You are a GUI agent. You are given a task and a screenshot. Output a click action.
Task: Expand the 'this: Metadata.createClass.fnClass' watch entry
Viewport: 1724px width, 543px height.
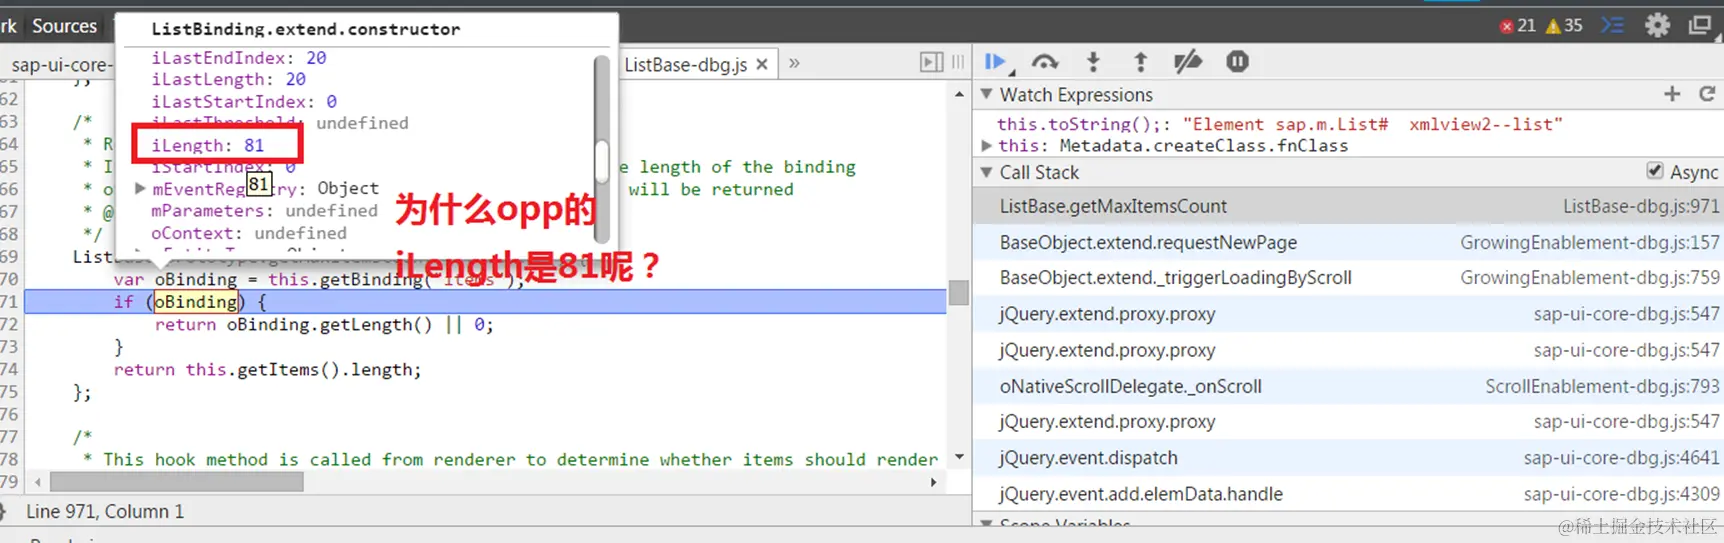(x=987, y=146)
